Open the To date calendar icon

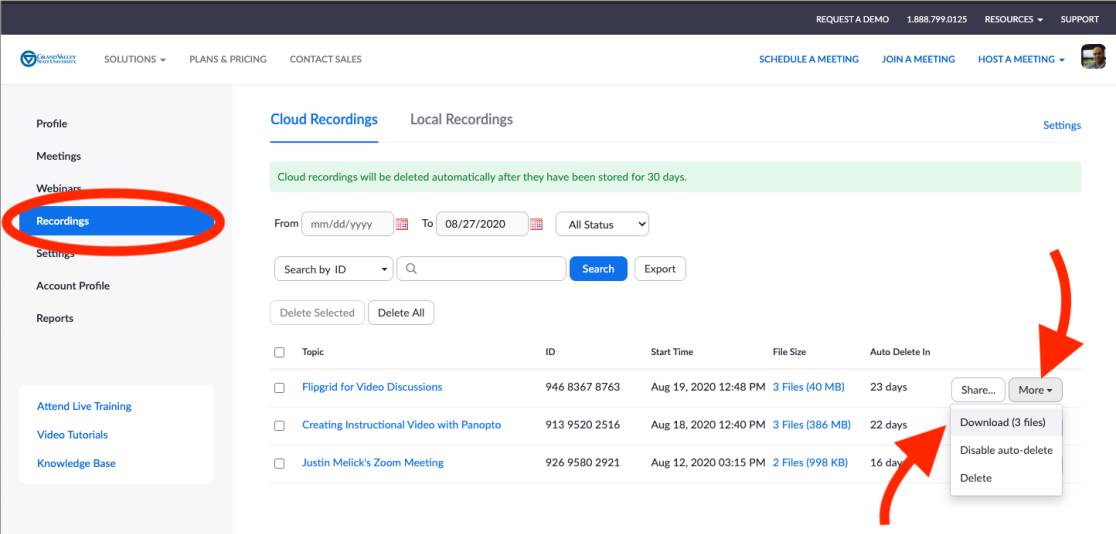tap(536, 224)
